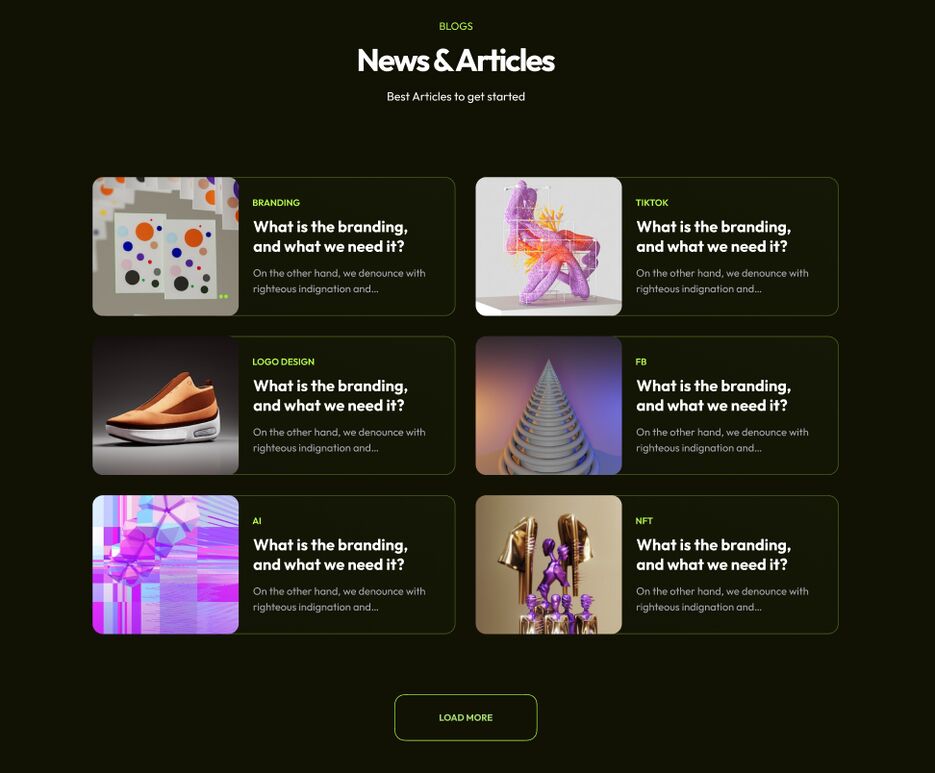Click the LOAD MORE button
Screen dimensions: 935x773
(466, 718)
